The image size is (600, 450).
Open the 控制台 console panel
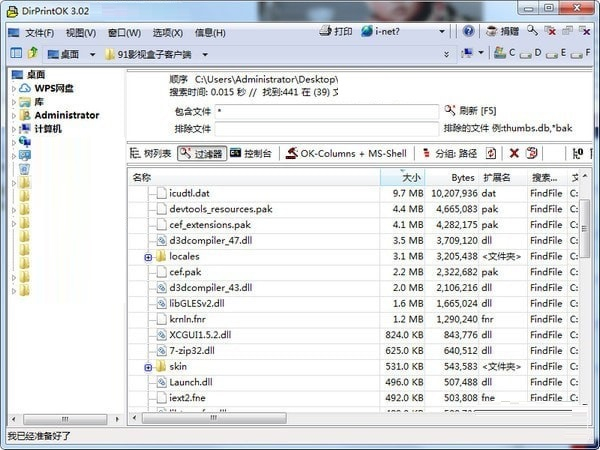[x=250, y=153]
